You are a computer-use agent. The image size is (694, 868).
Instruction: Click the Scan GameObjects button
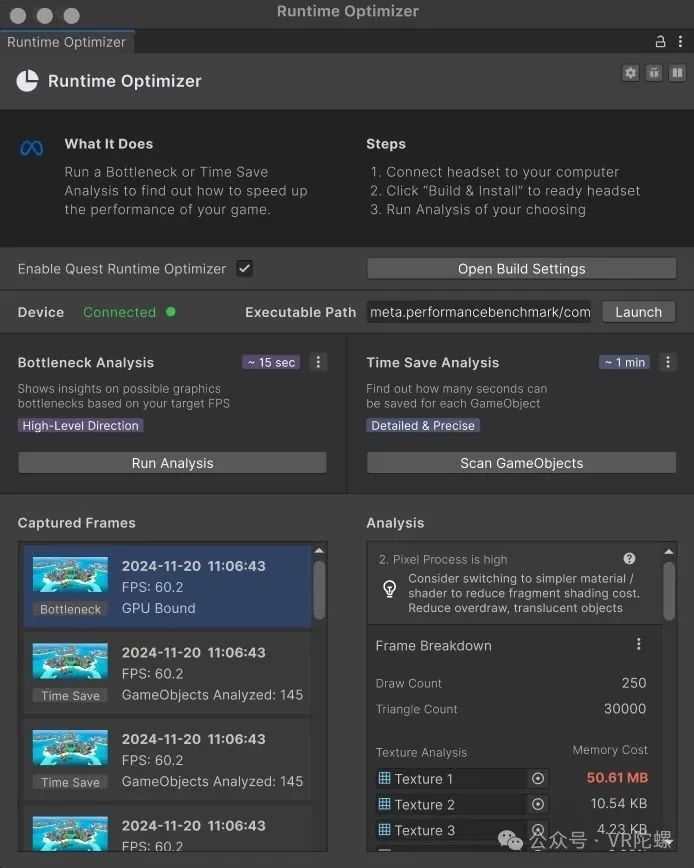(x=521, y=463)
